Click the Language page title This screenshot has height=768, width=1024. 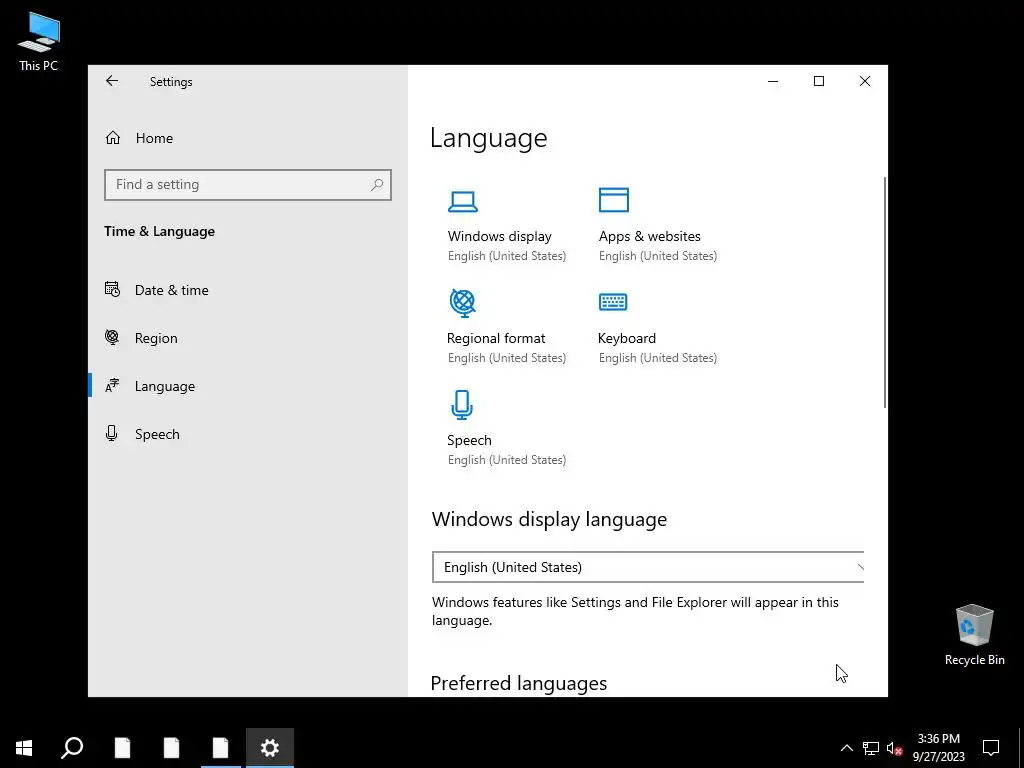[488, 138]
